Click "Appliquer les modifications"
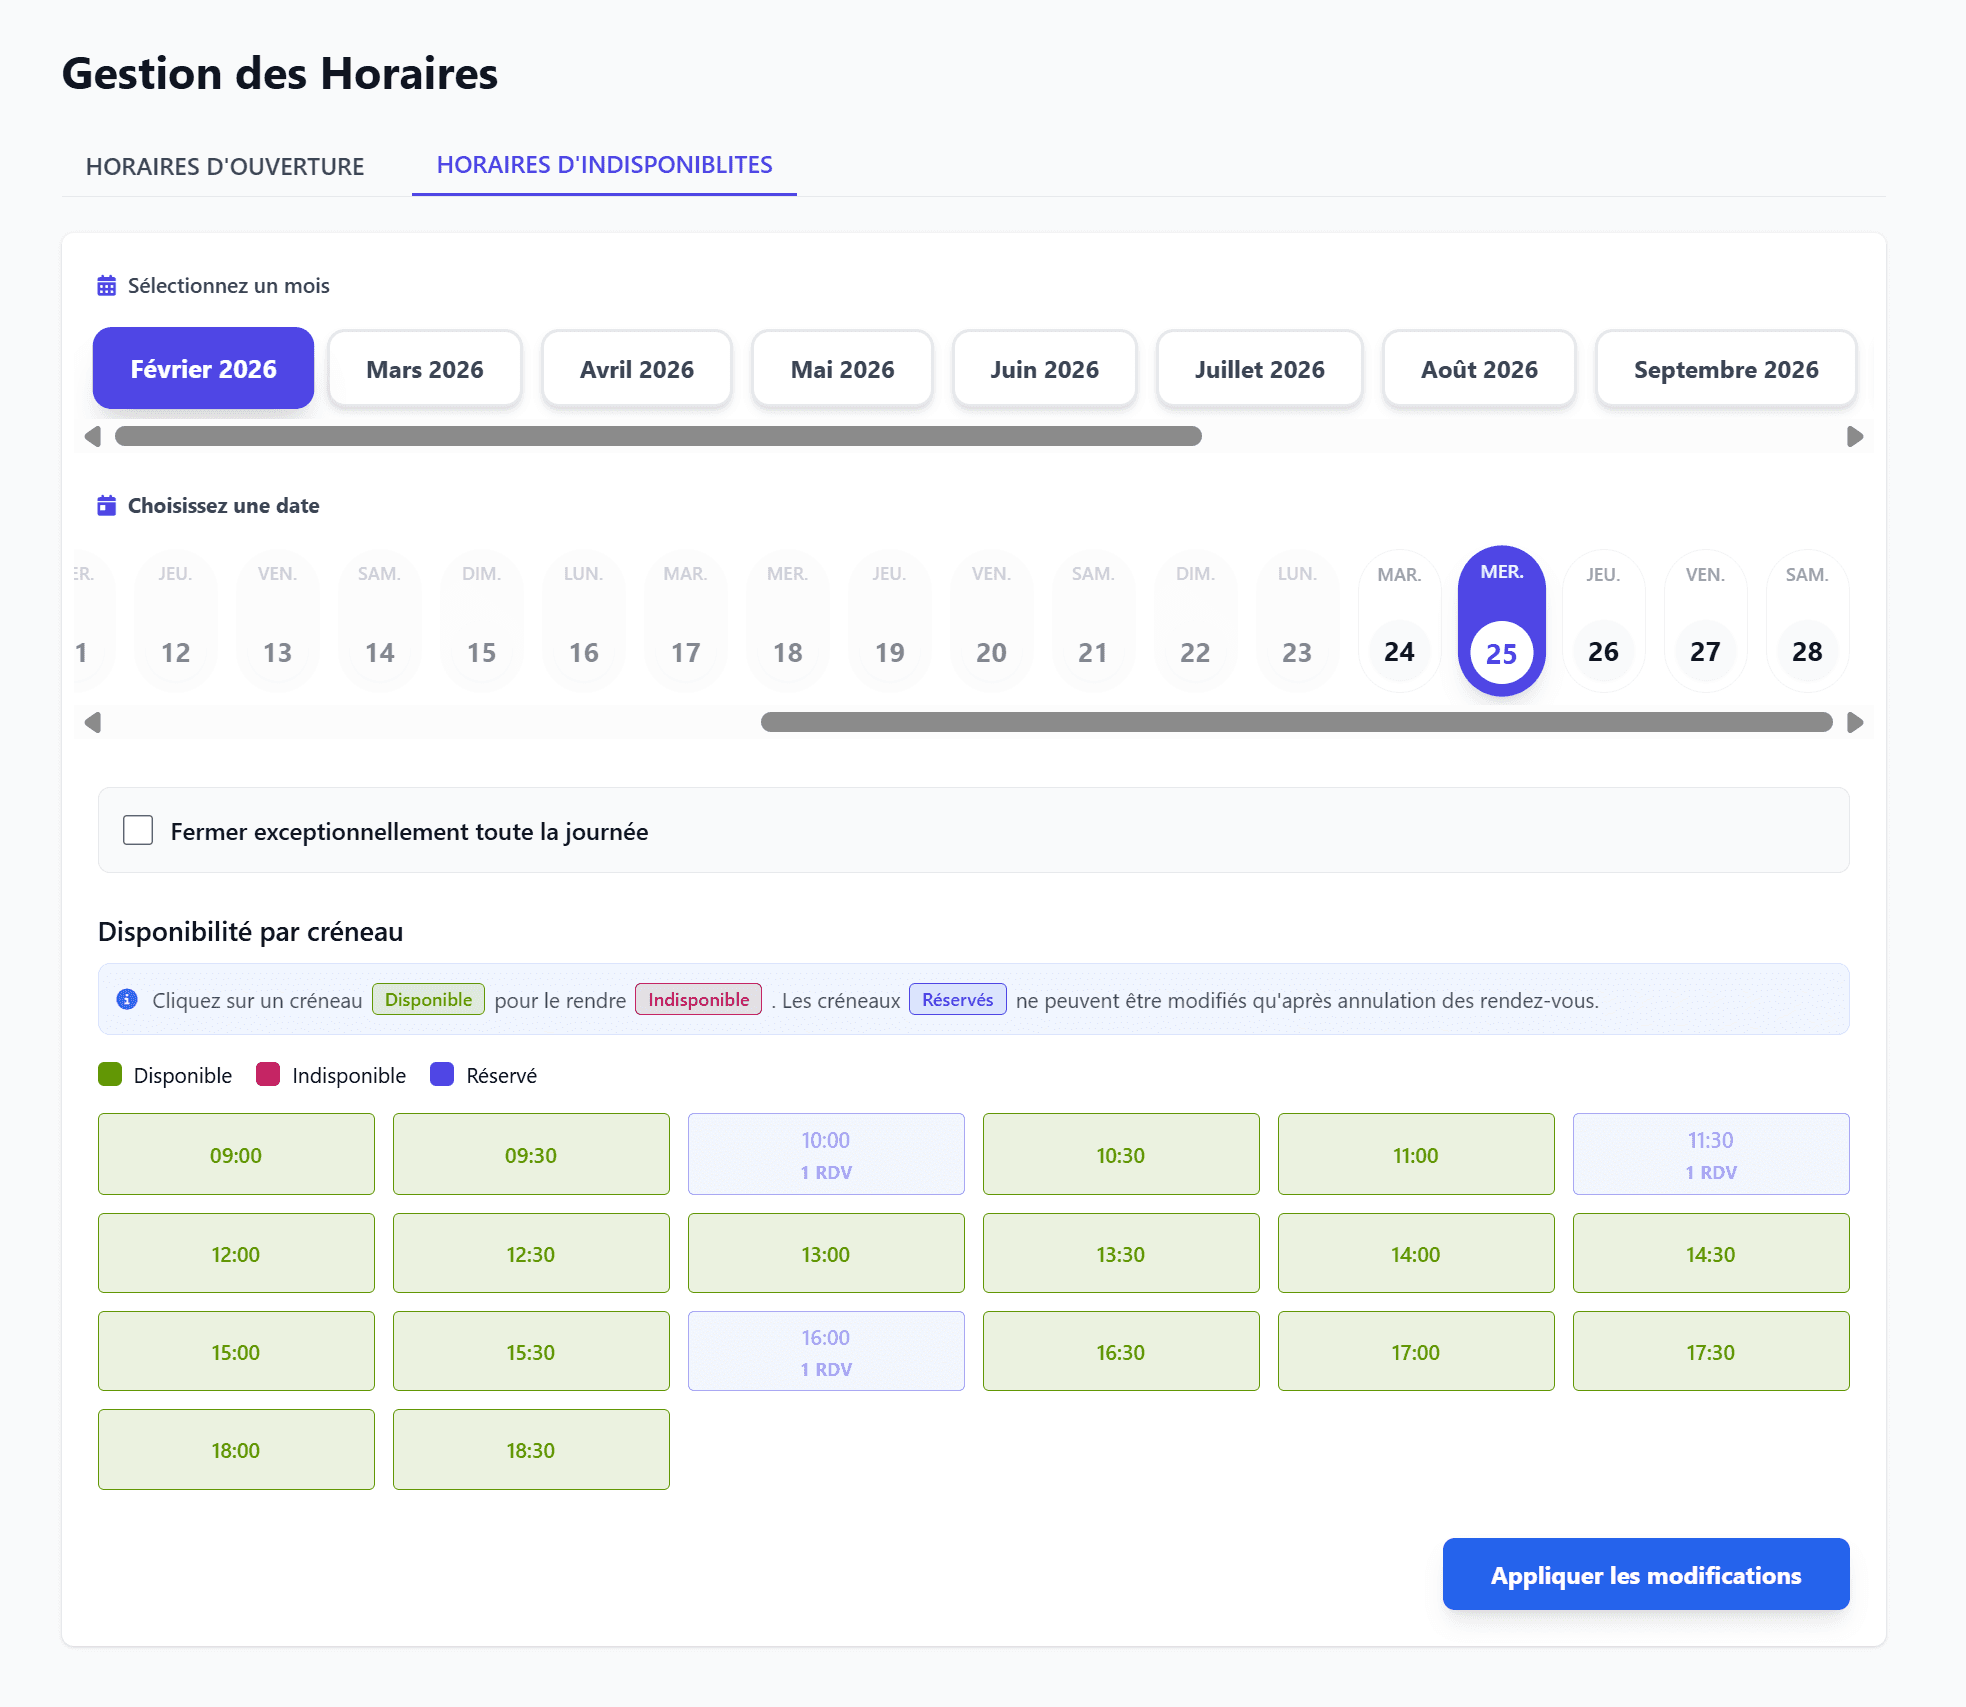This screenshot has height=1707, width=1966. [1645, 1573]
